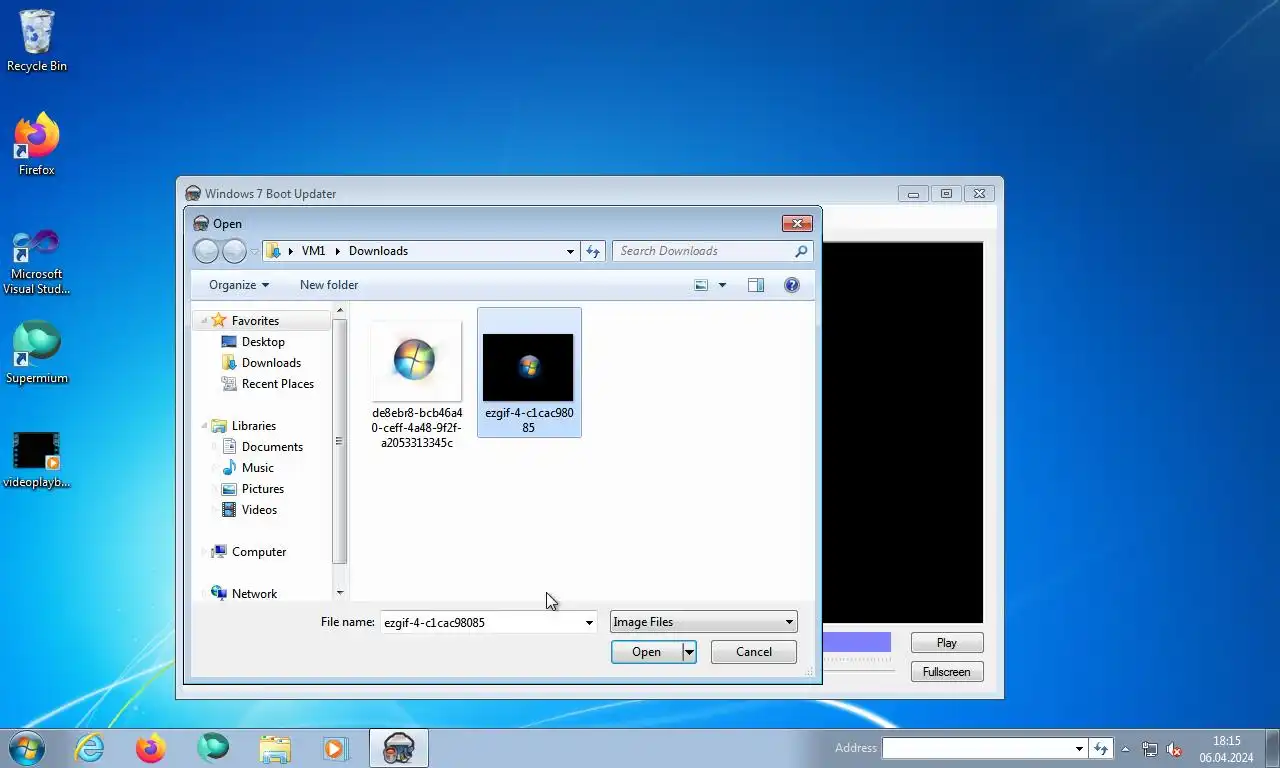Click VM1 in the address path
The width and height of the screenshot is (1280, 768).
(313, 251)
